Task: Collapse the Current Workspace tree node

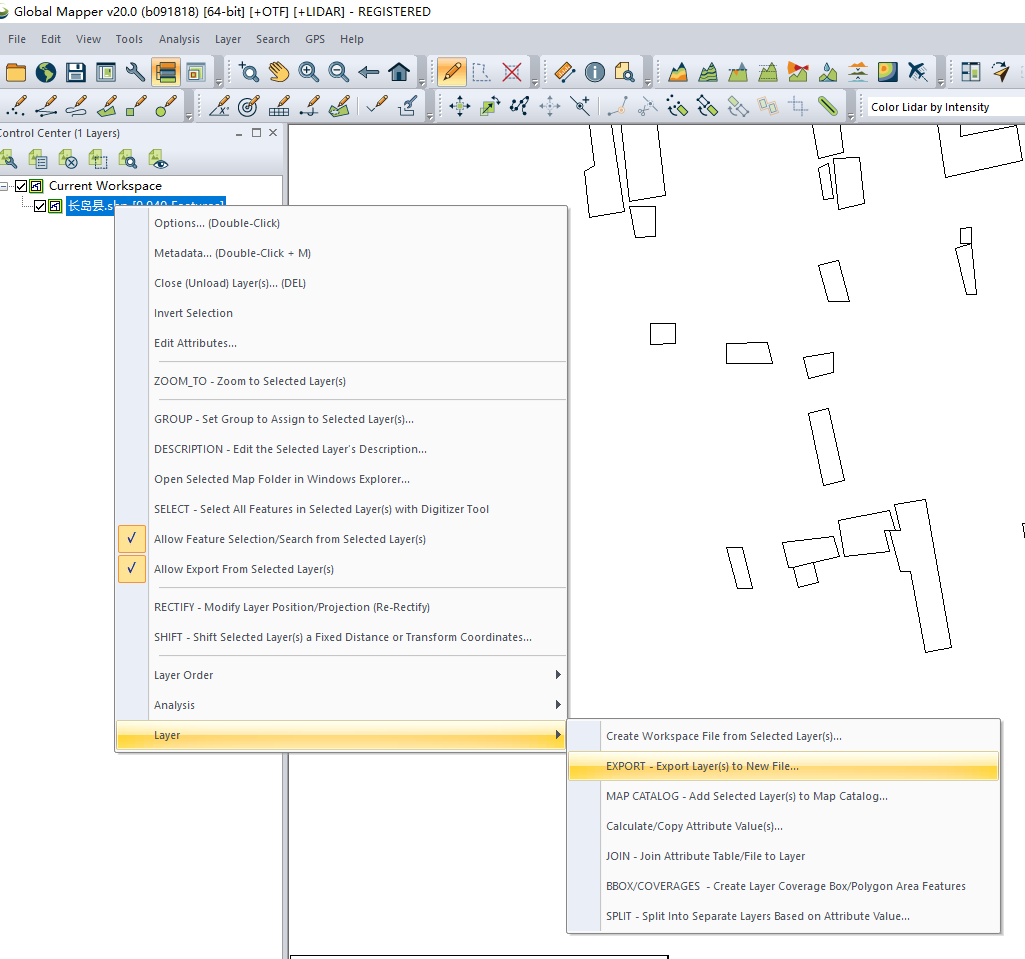Action: (4, 186)
